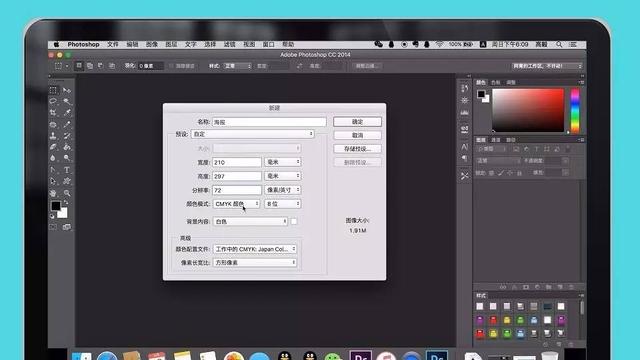Image resolution: width=640 pixels, height=360 pixels.
Task: Open the History panel icon in collapsed strip
Action: point(464,88)
